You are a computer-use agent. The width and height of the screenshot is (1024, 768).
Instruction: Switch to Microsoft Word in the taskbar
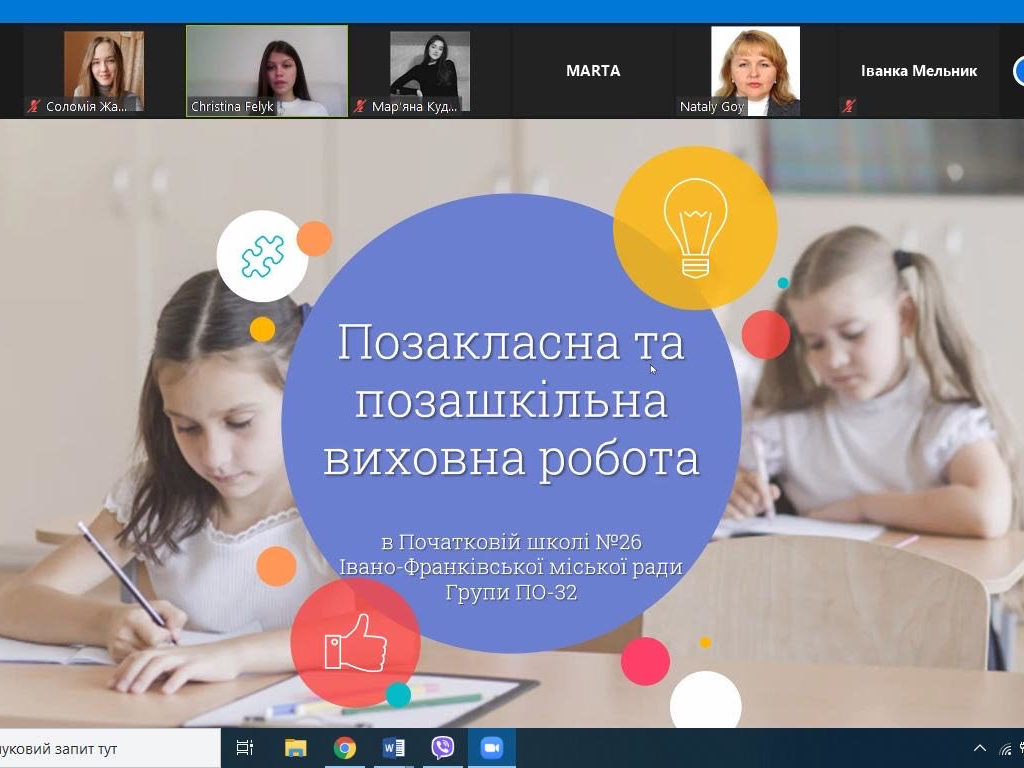point(394,748)
